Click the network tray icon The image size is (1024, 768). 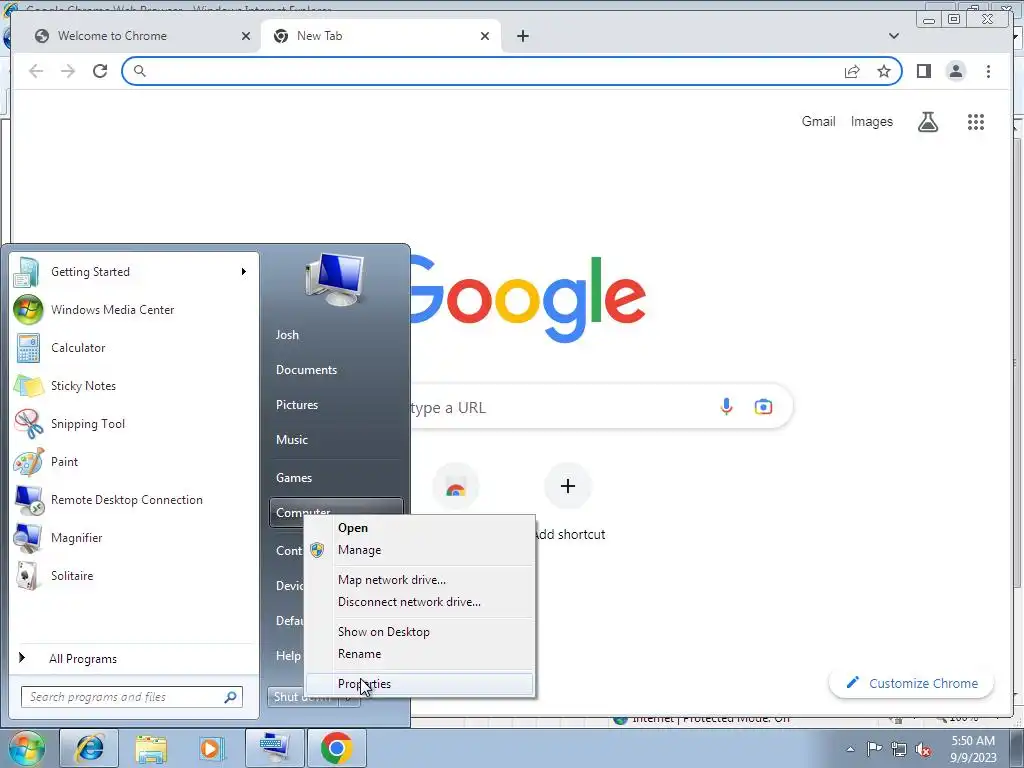click(x=899, y=750)
